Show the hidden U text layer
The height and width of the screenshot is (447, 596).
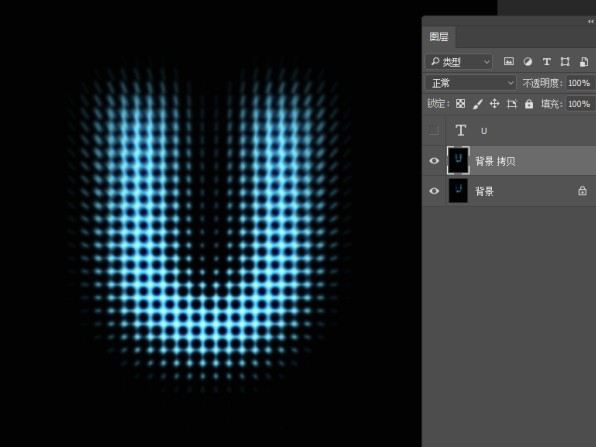click(433, 130)
